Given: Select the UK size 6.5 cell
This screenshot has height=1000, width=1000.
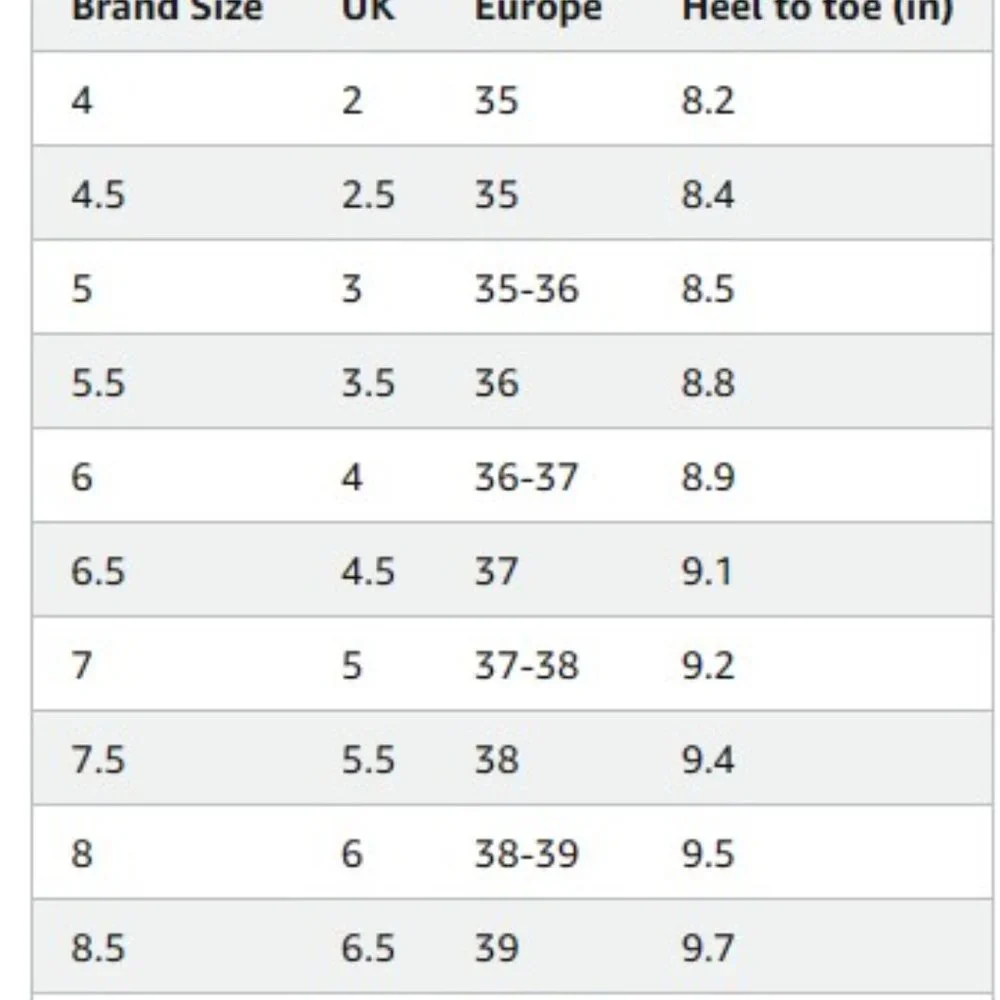Looking at the screenshot, I should 368,948.
